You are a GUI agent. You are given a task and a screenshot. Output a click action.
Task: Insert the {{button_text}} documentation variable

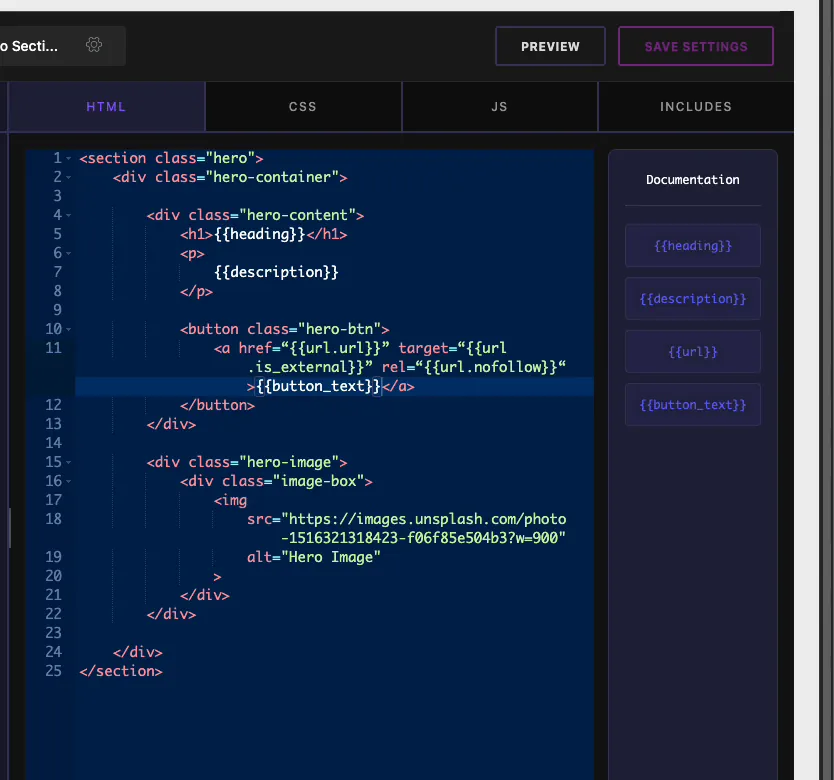pyautogui.click(x=693, y=405)
